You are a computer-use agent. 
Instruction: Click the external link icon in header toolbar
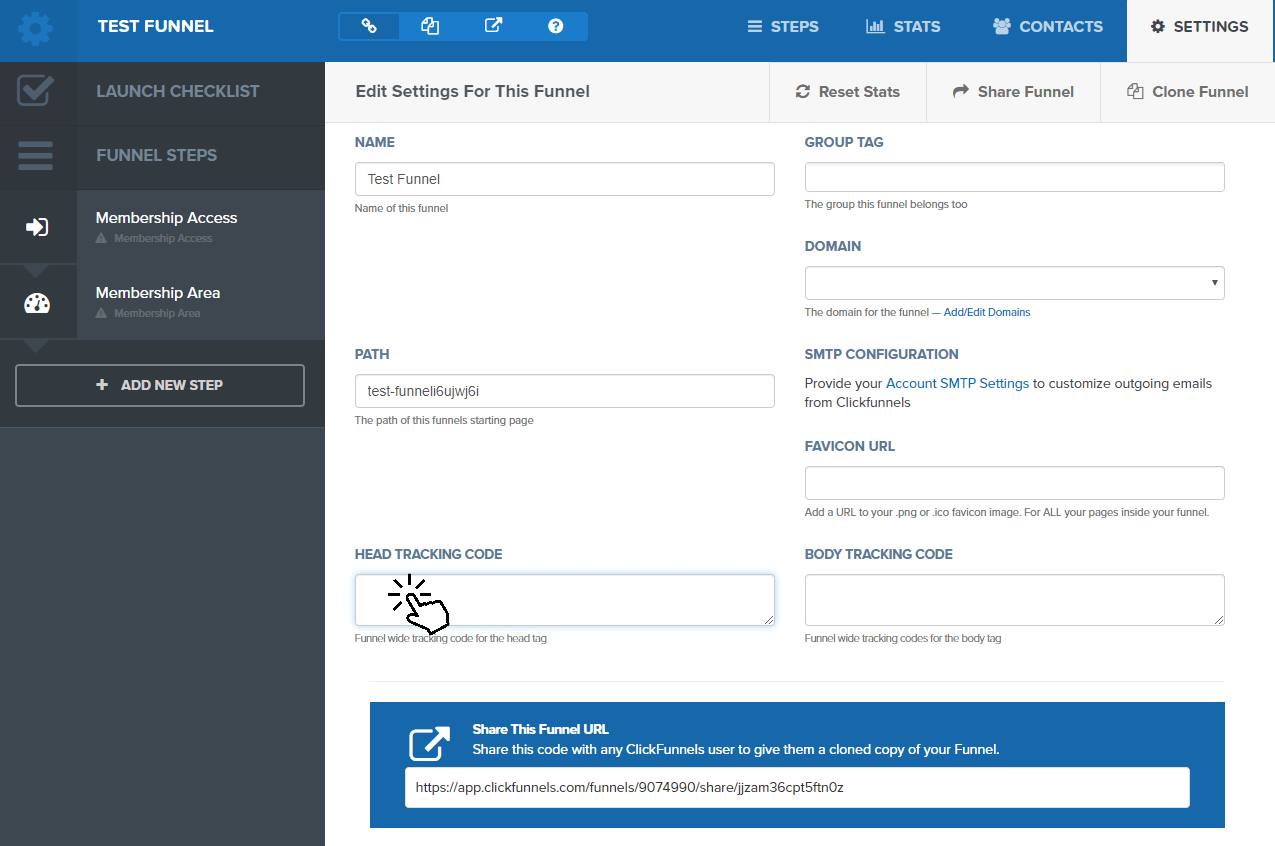pos(493,26)
